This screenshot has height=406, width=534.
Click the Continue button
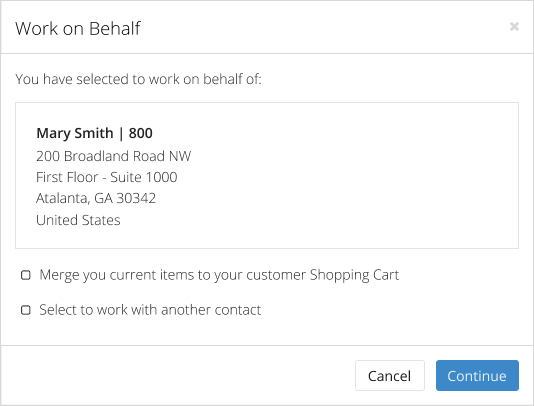477,375
